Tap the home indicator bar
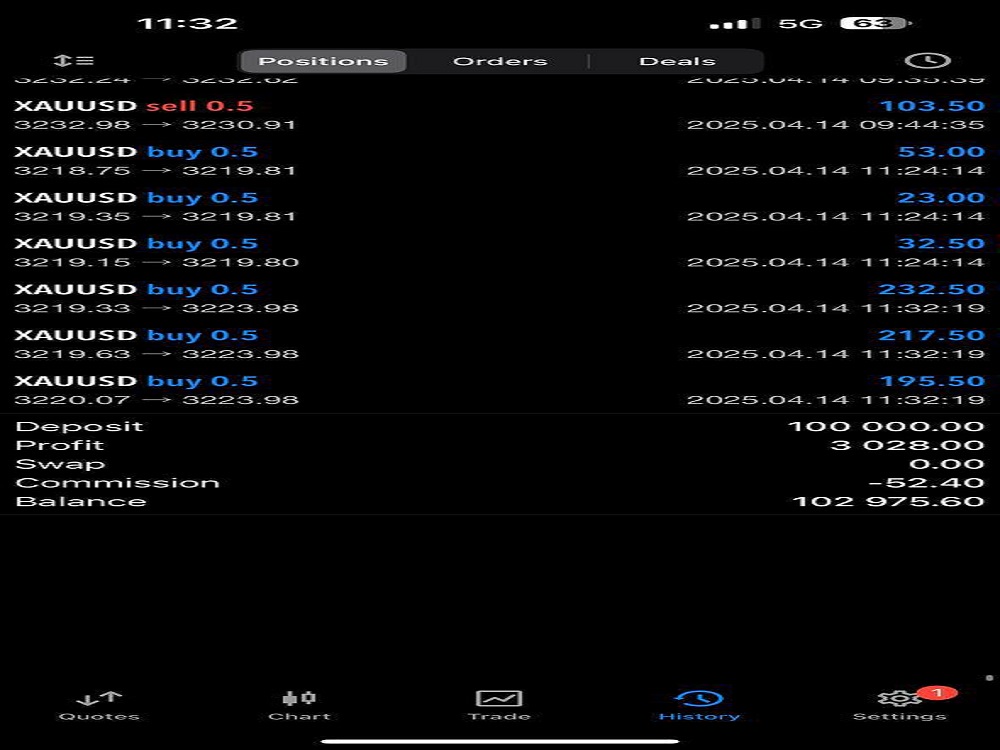1000x750 pixels. click(500, 741)
